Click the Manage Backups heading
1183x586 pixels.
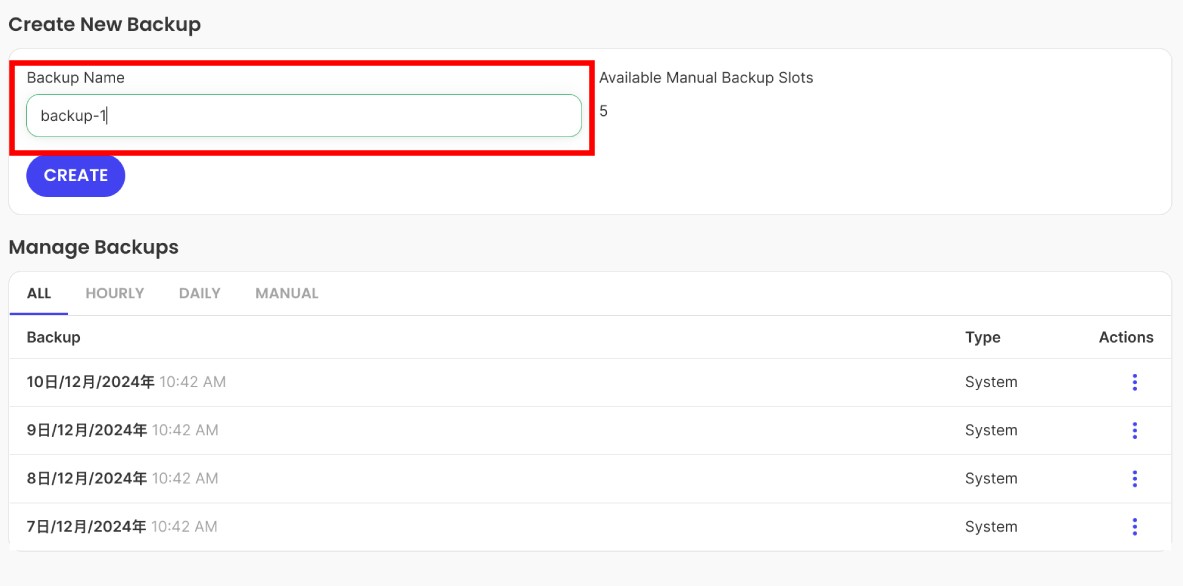pos(93,247)
